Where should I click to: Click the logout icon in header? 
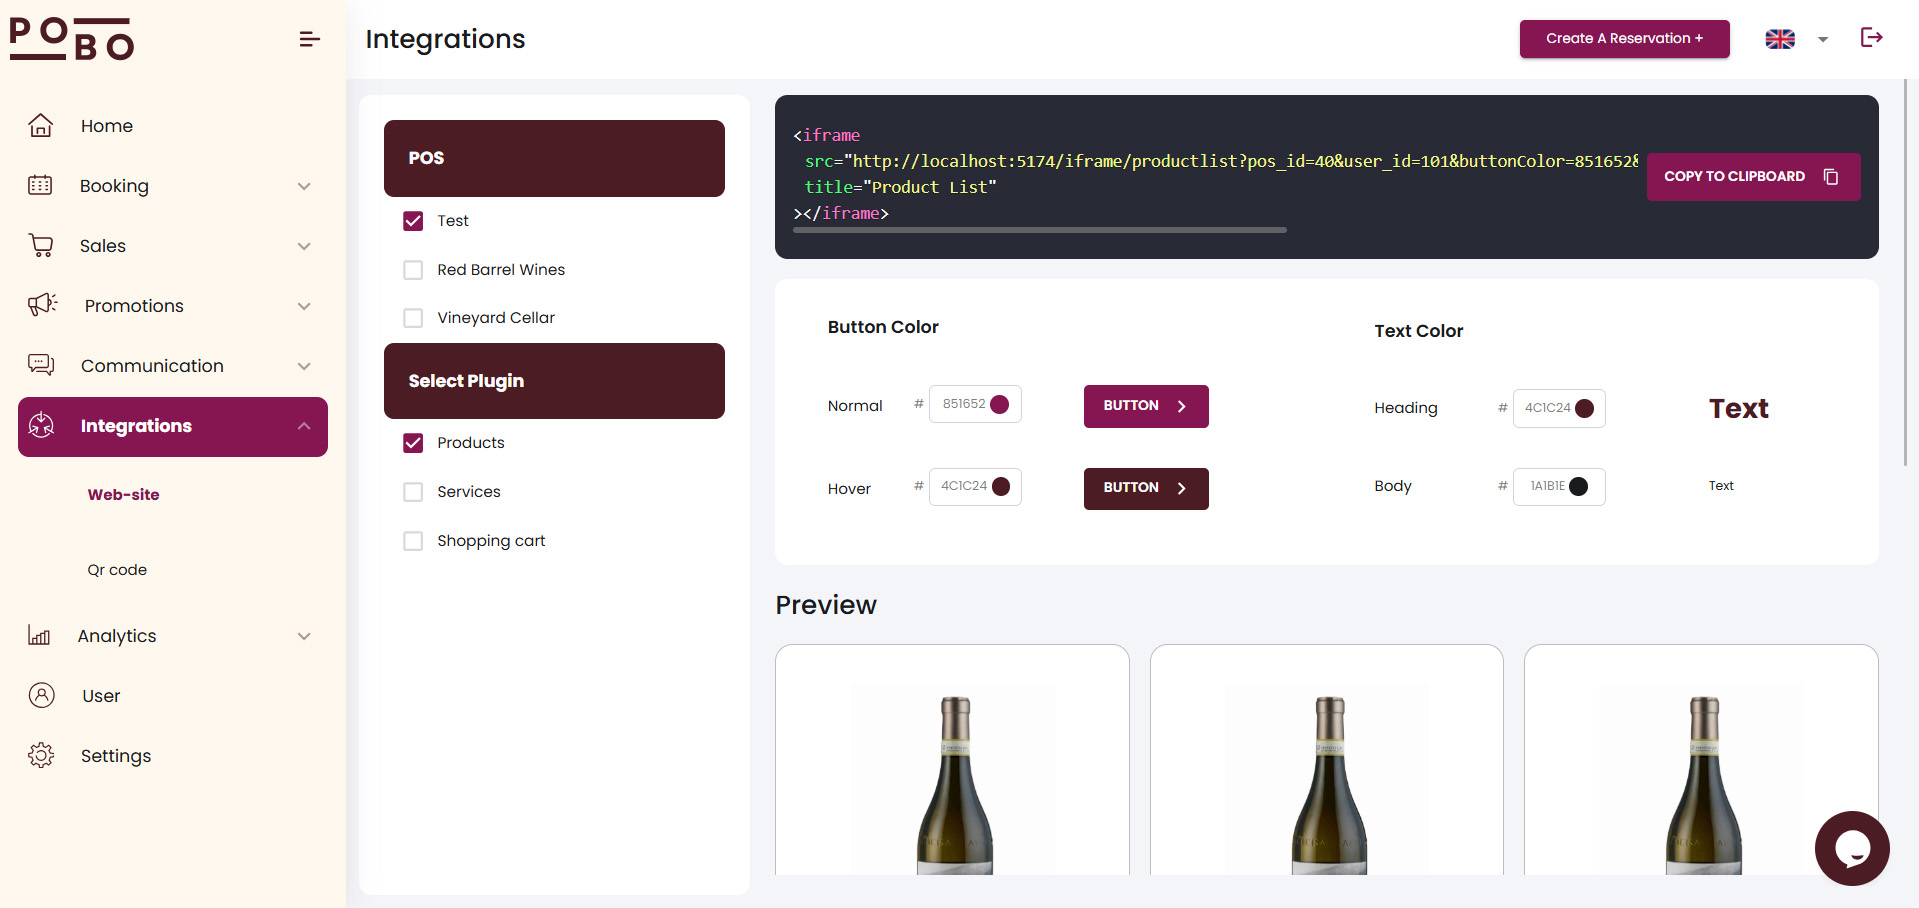pyautogui.click(x=1871, y=38)
